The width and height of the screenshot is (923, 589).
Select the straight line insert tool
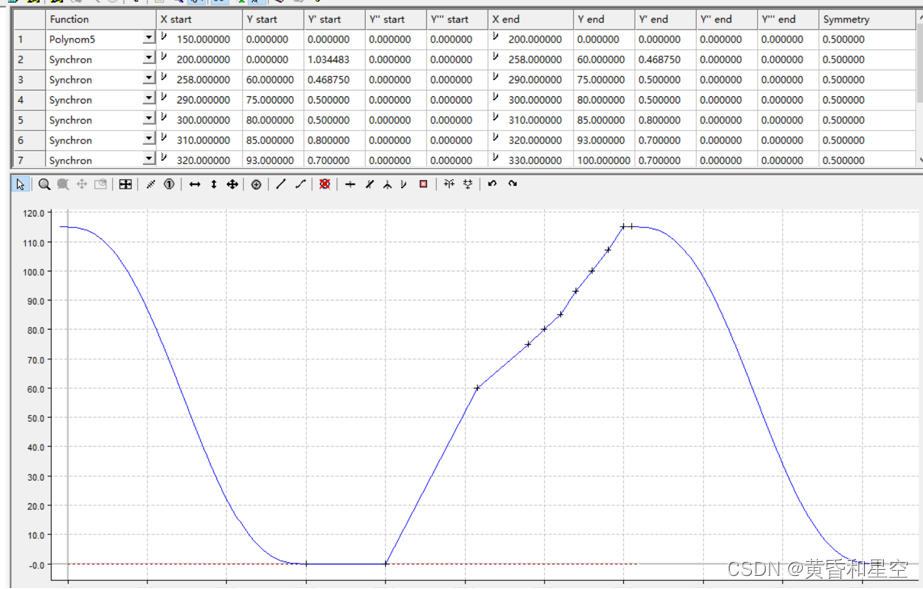[x=281, y=184]
